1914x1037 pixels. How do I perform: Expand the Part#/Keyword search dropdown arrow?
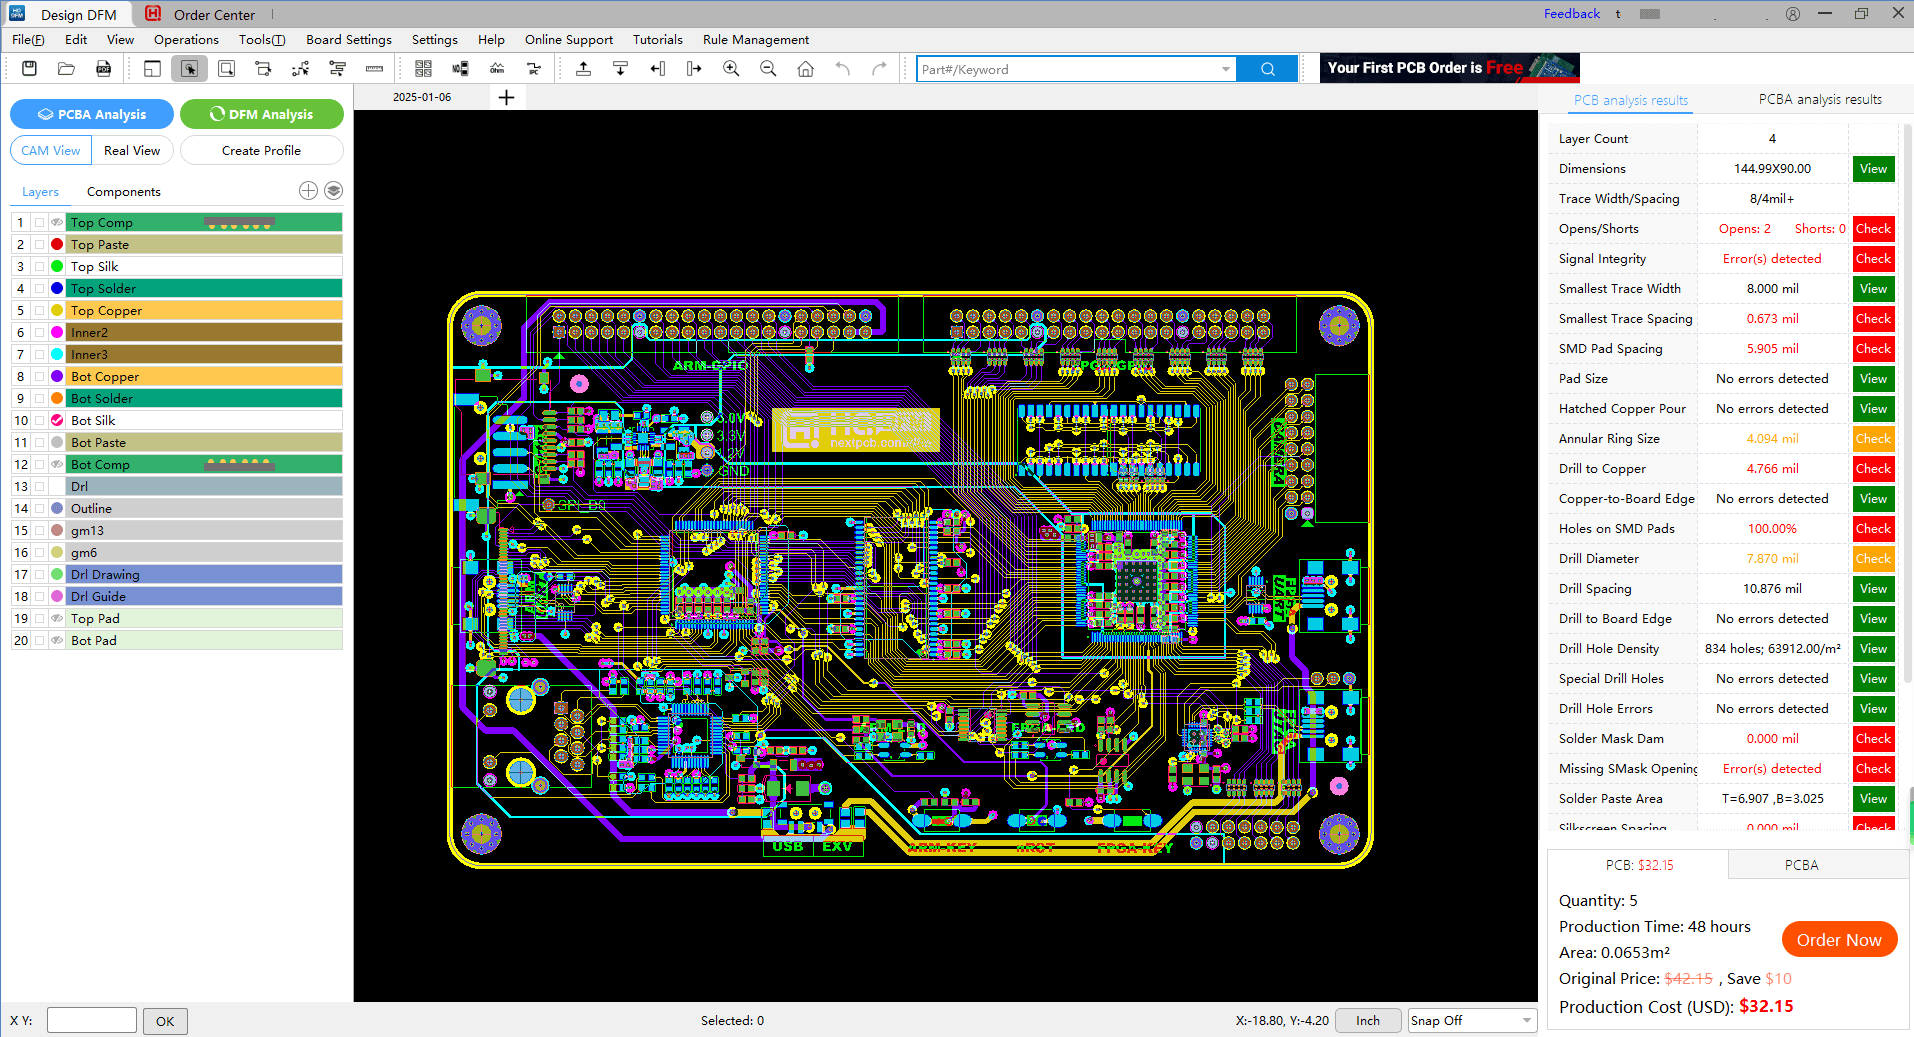[1225, 69]
